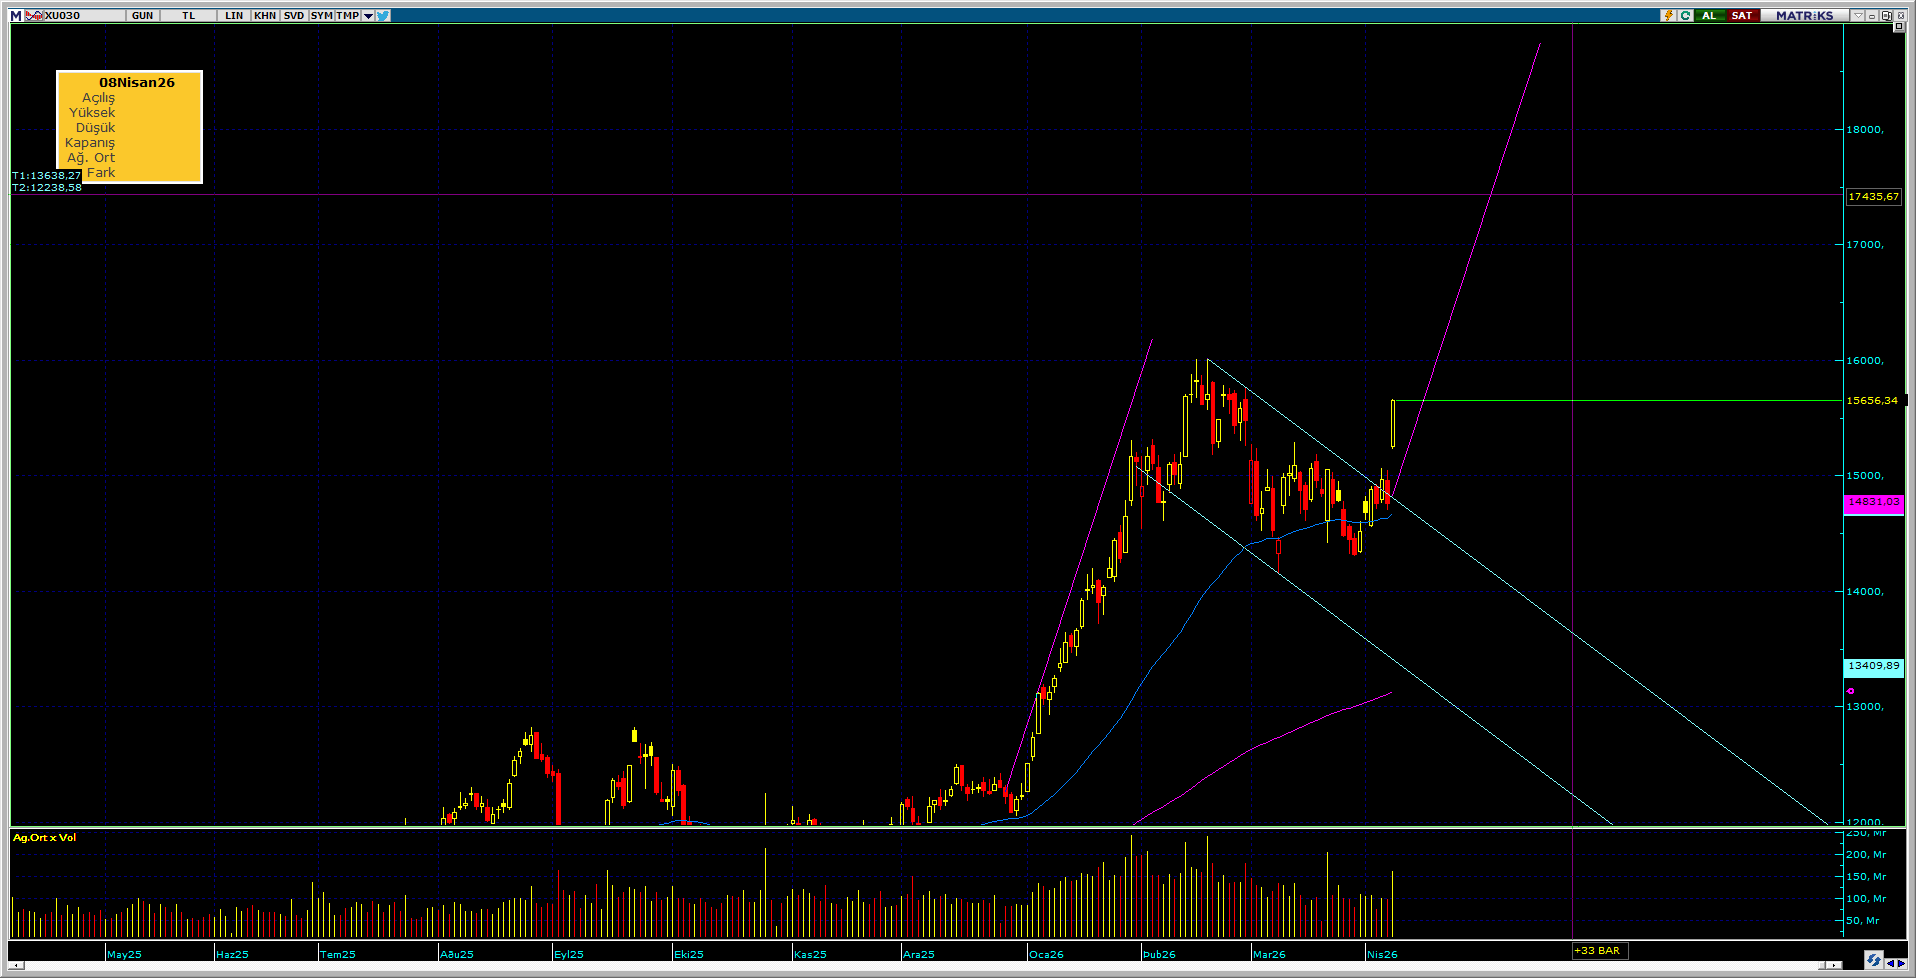Open the GUN period selector
This screenshot has width=1916, height=978.
143,15
